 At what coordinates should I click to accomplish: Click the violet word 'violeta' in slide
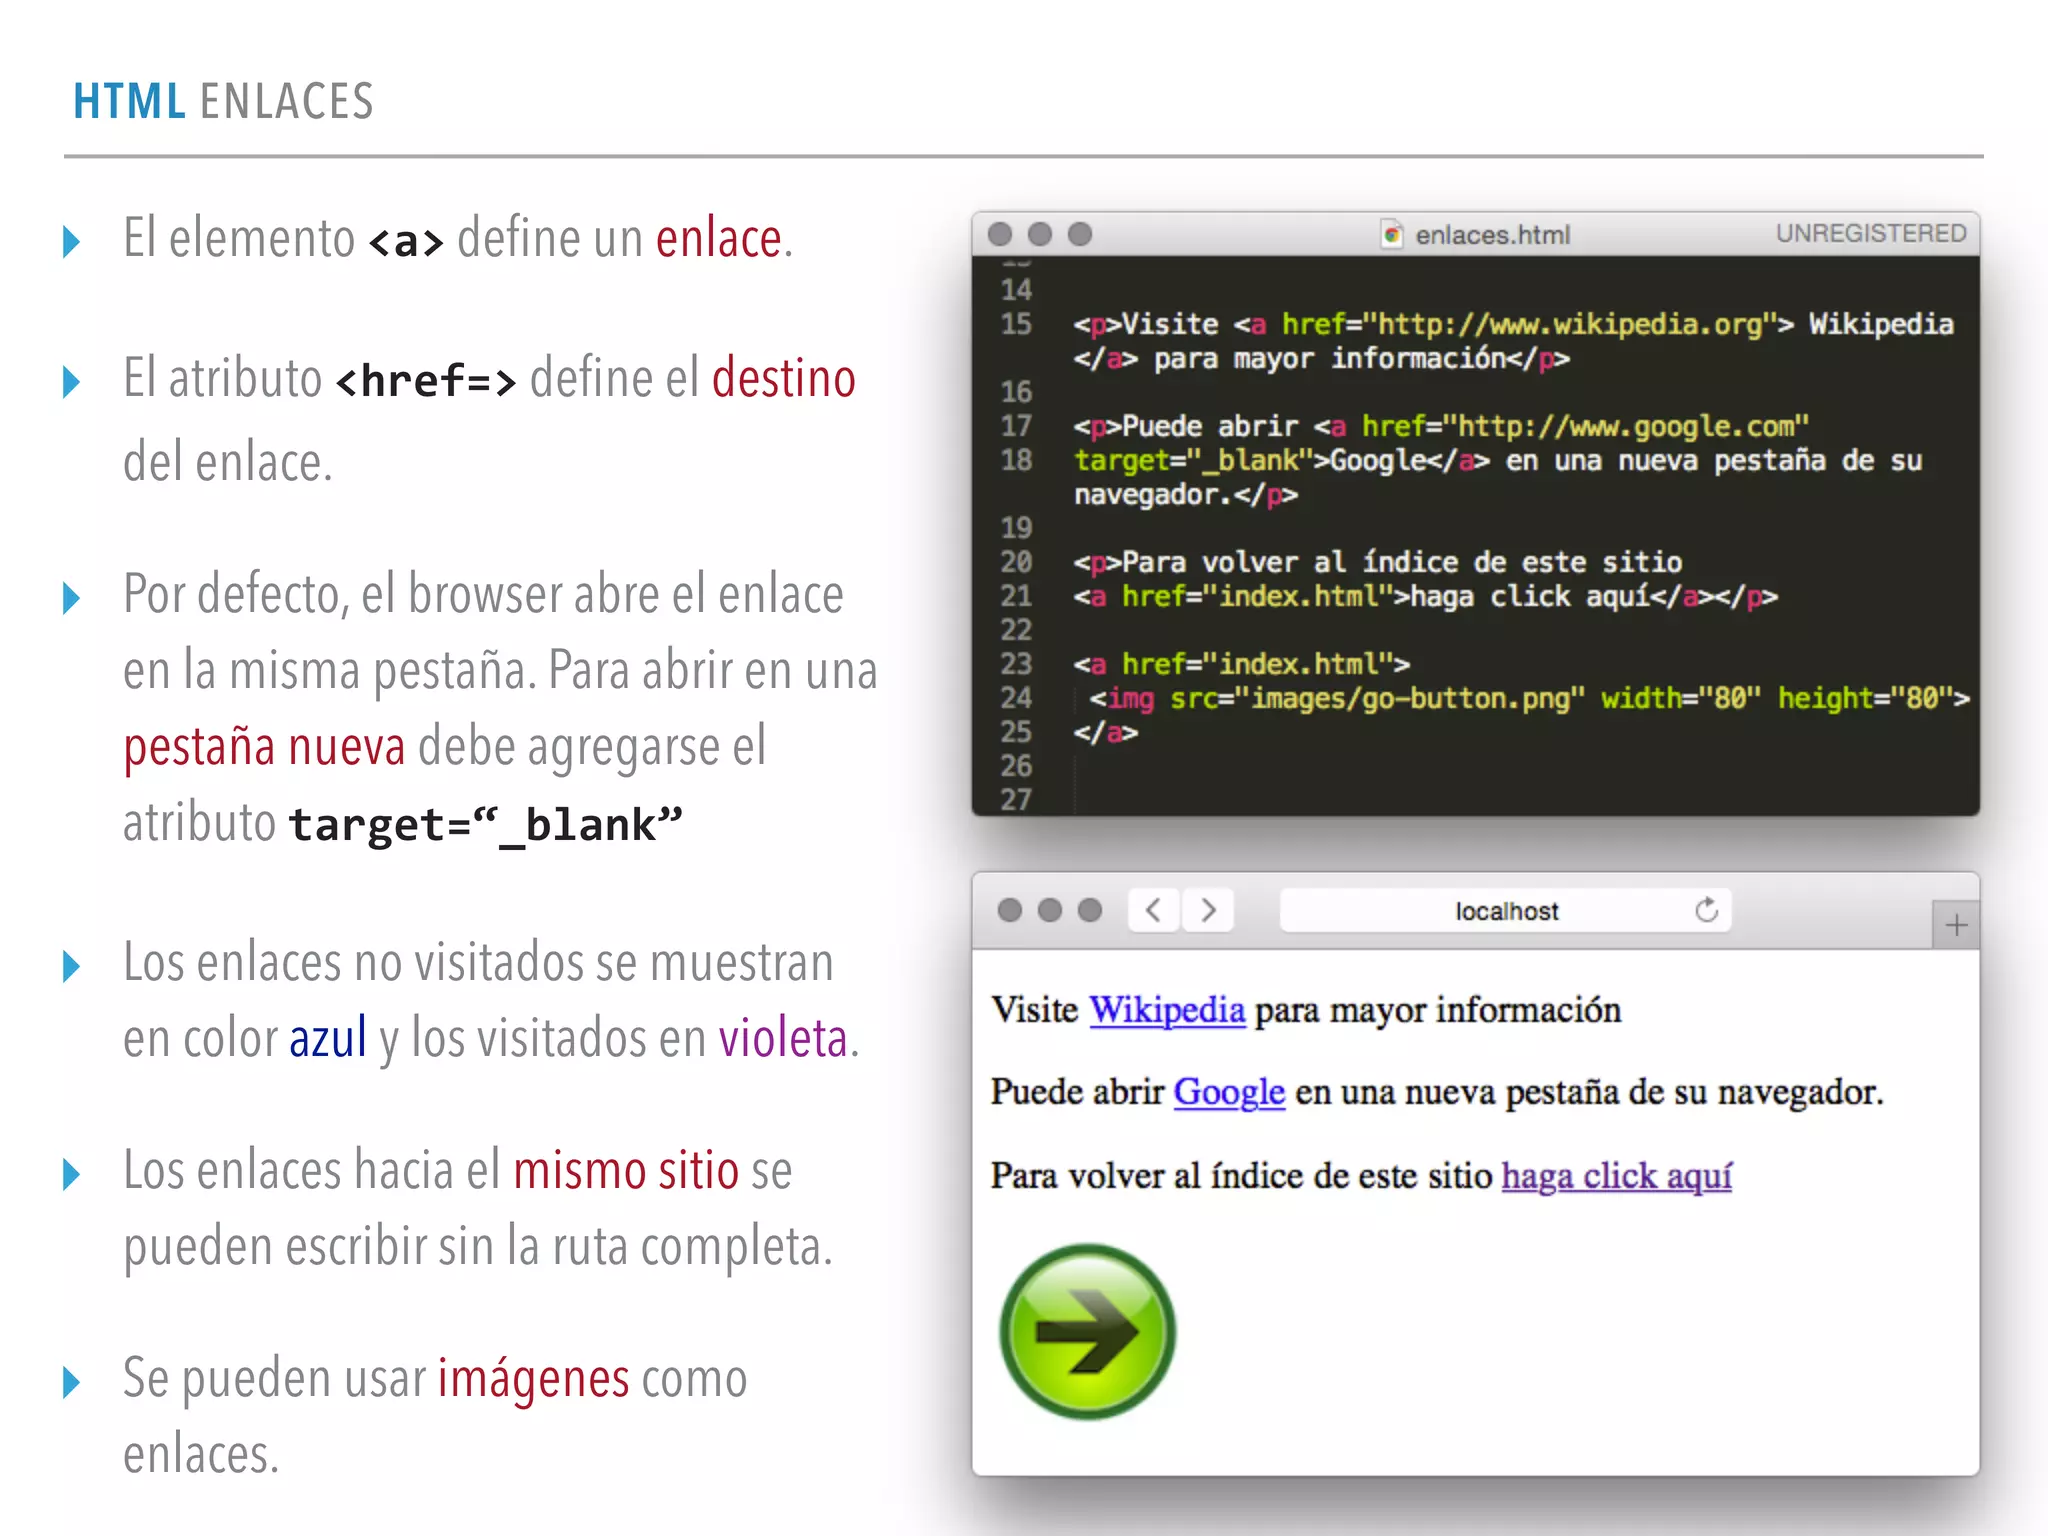coord(783,1039)
